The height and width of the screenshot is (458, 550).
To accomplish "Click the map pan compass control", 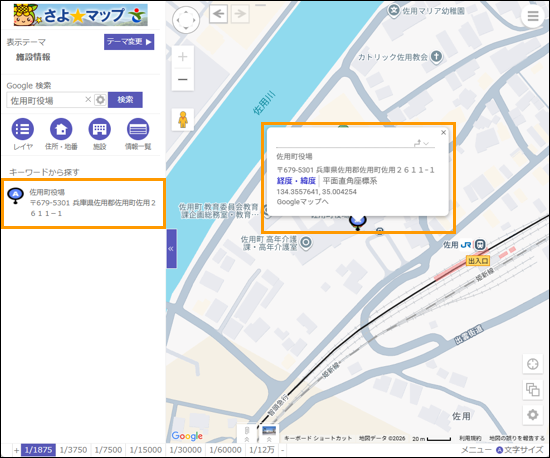I will [186, 20].
